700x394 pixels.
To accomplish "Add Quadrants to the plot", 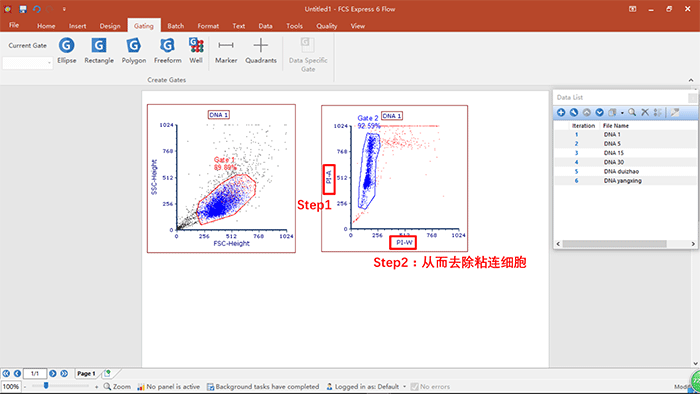I will coord(261,51).
